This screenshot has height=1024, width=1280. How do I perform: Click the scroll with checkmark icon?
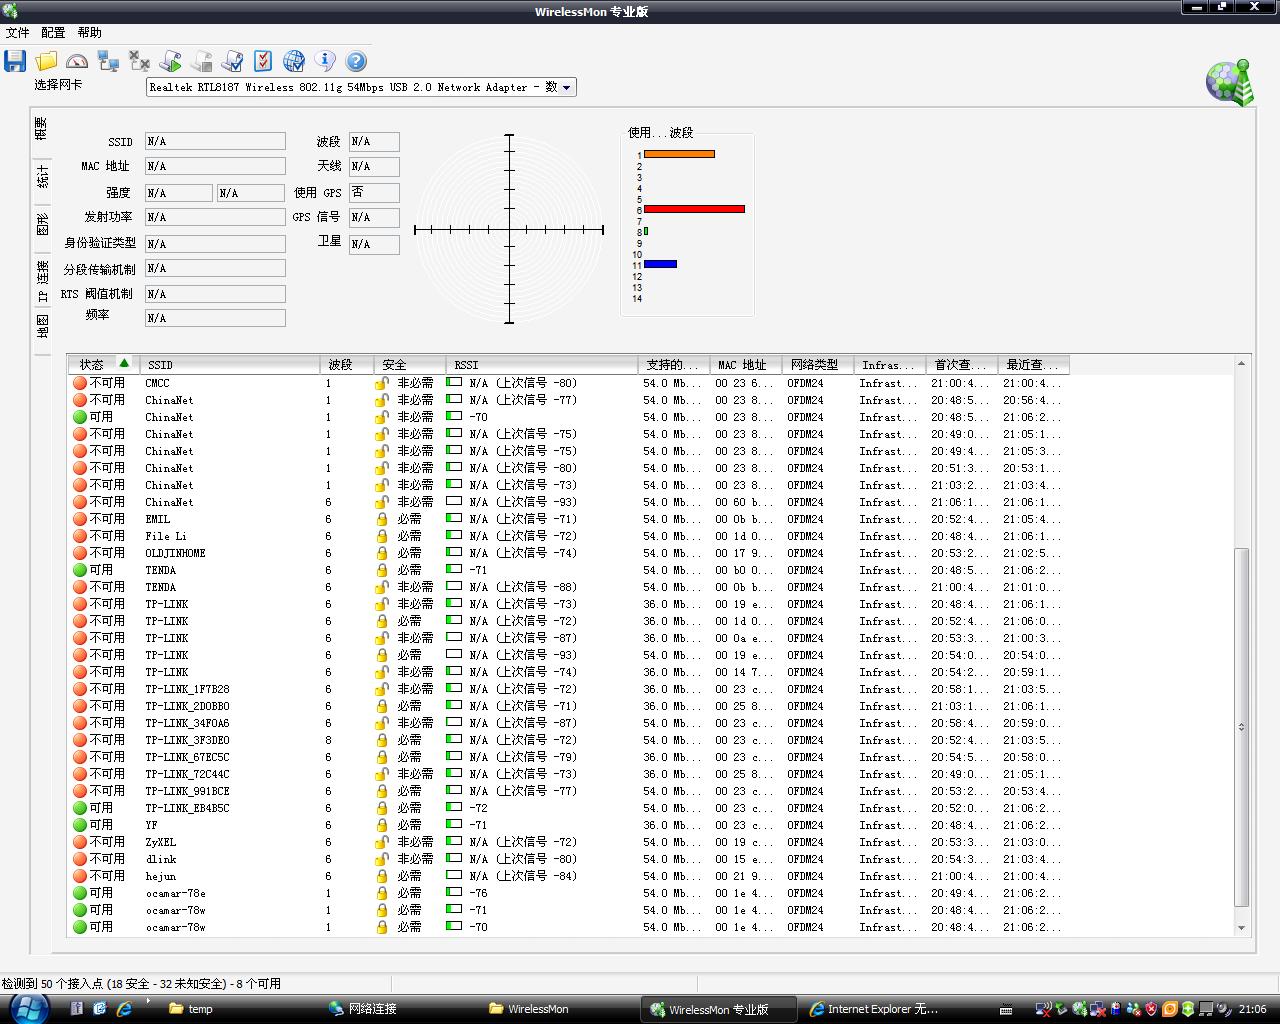tap(232, 61)
